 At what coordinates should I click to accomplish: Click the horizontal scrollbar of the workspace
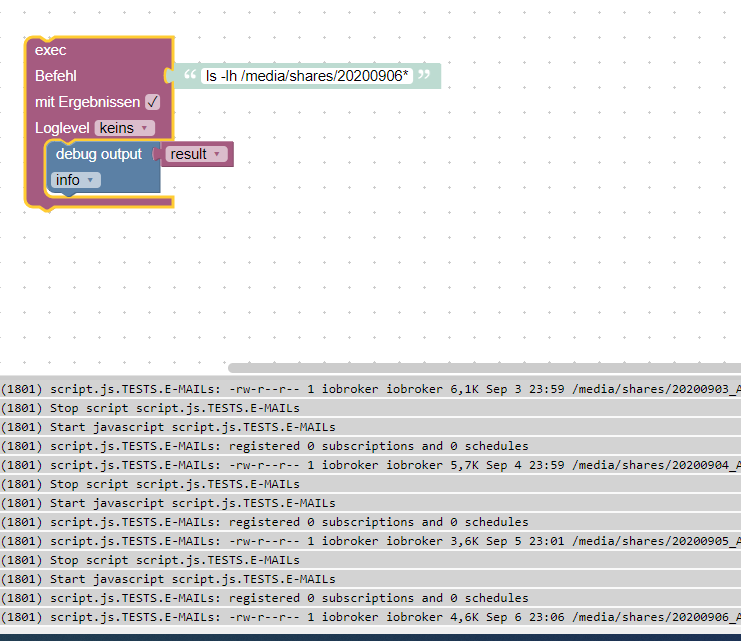click(x=484, y=368)
